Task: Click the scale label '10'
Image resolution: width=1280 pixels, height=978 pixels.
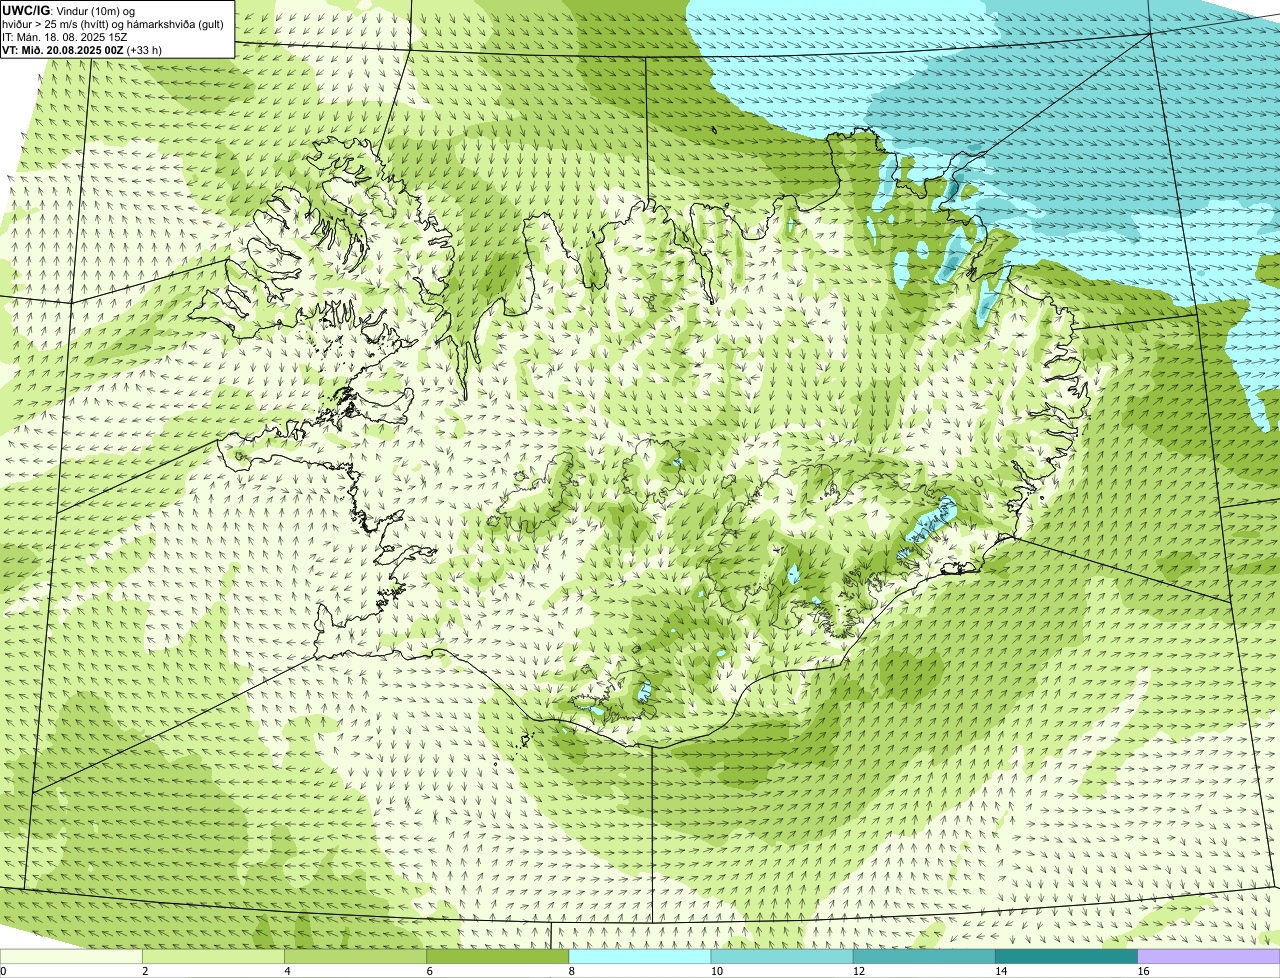Action: (x=716, y=971)
